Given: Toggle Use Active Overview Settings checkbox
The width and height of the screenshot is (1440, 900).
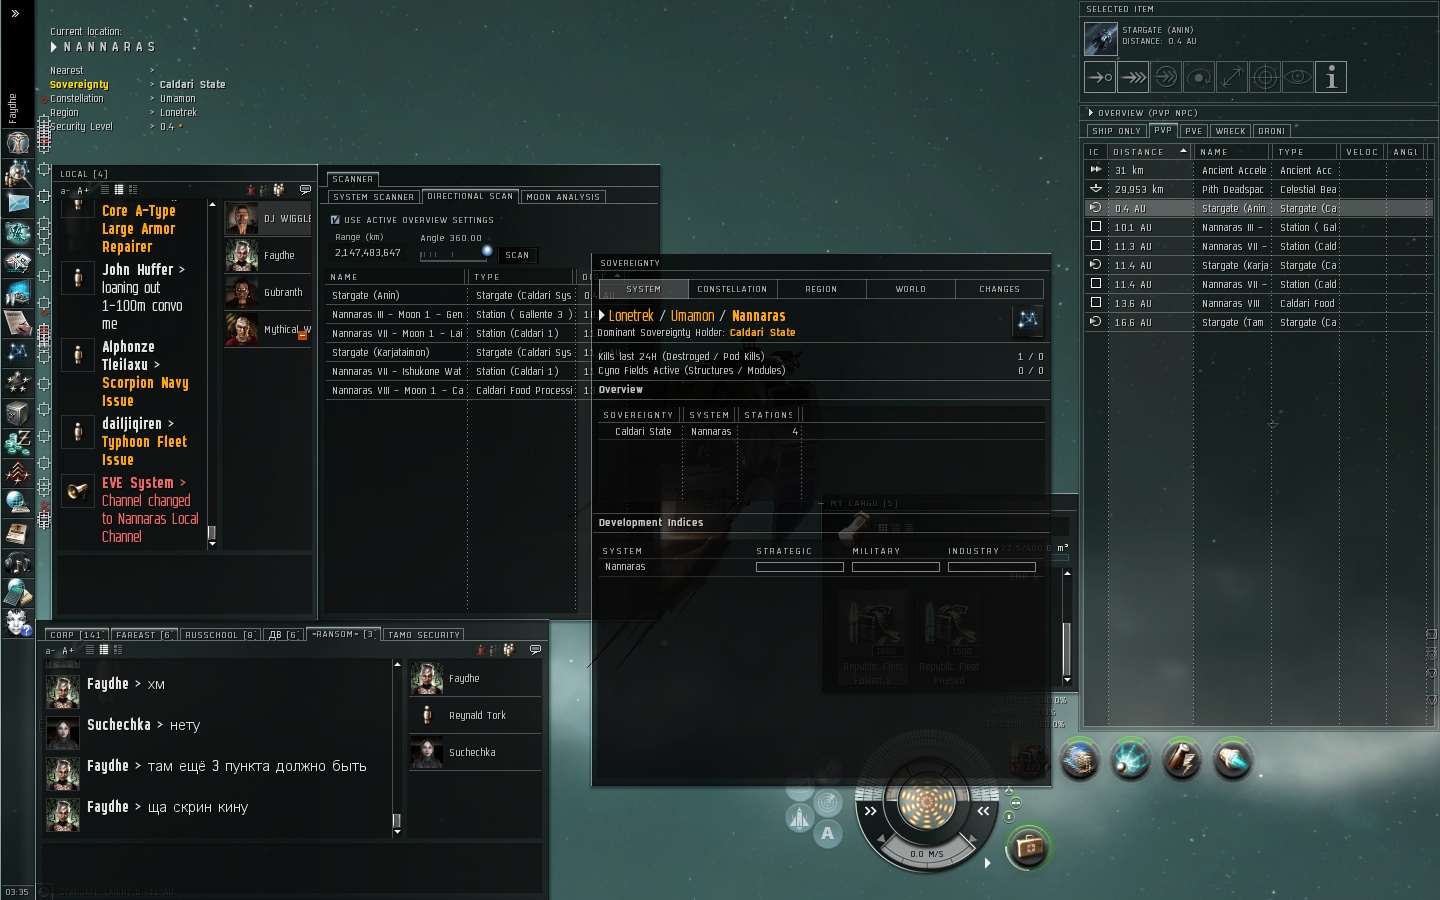Looking at the screenshot, I should click(x=335, y=220).
